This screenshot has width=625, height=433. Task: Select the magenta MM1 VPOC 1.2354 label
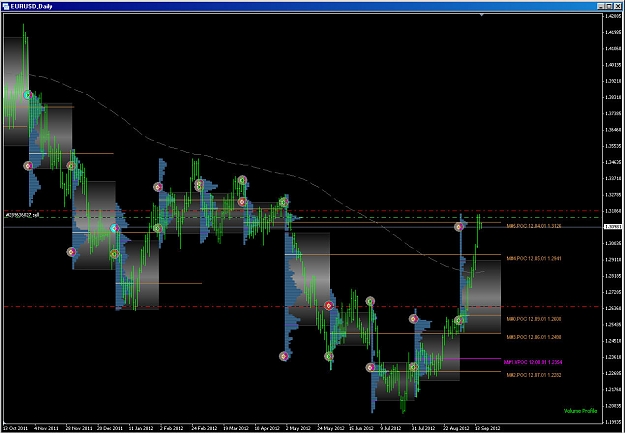click(x=533, y=362)
